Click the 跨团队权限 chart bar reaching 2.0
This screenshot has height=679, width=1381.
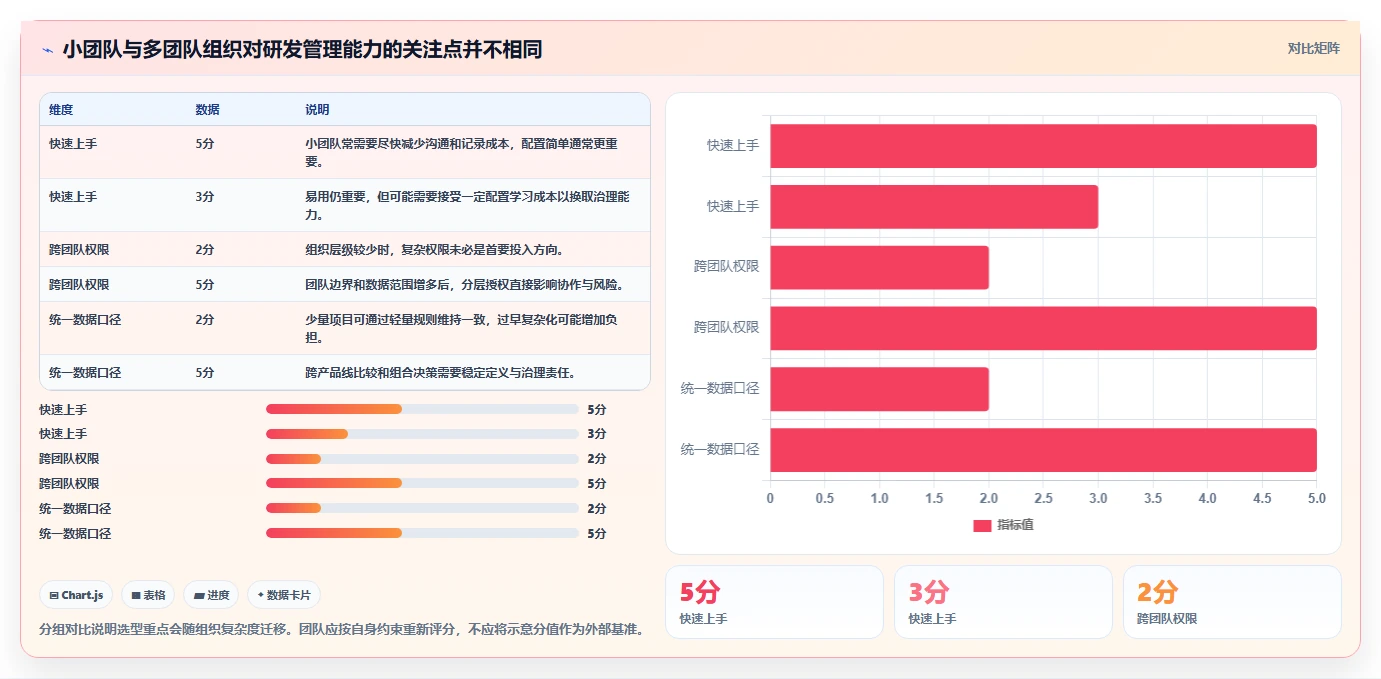coord(879,268)
